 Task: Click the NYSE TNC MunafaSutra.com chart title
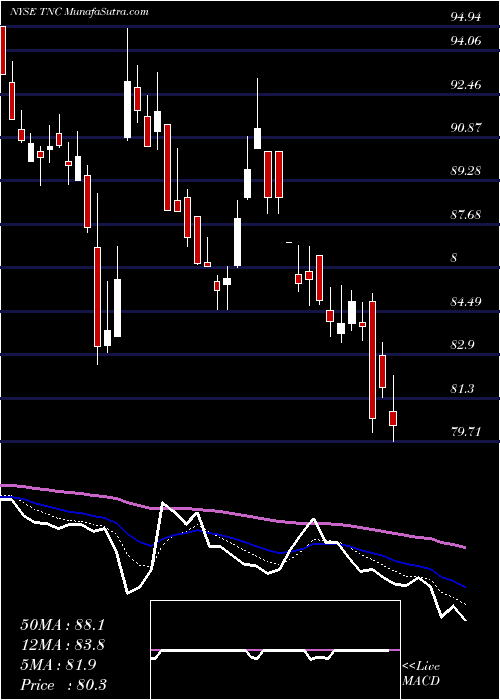79,12
